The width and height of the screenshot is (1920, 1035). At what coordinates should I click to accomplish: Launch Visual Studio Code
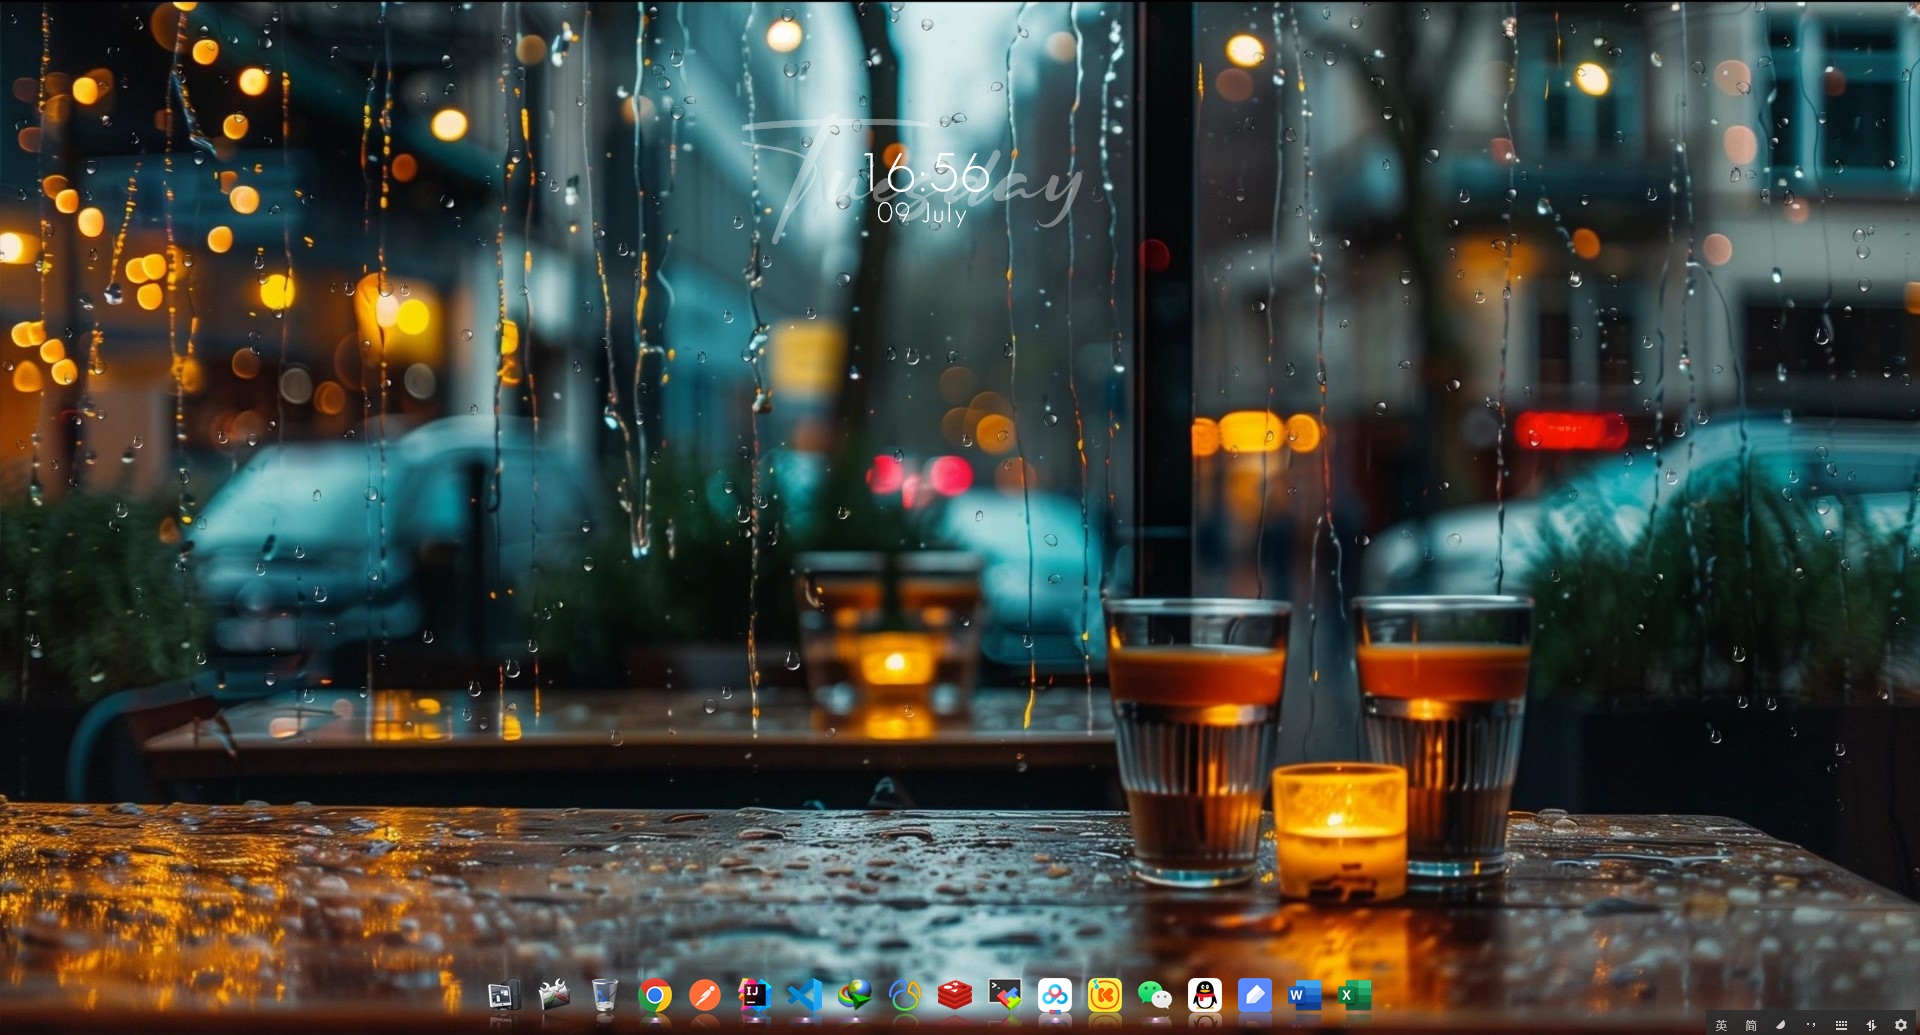805,995
